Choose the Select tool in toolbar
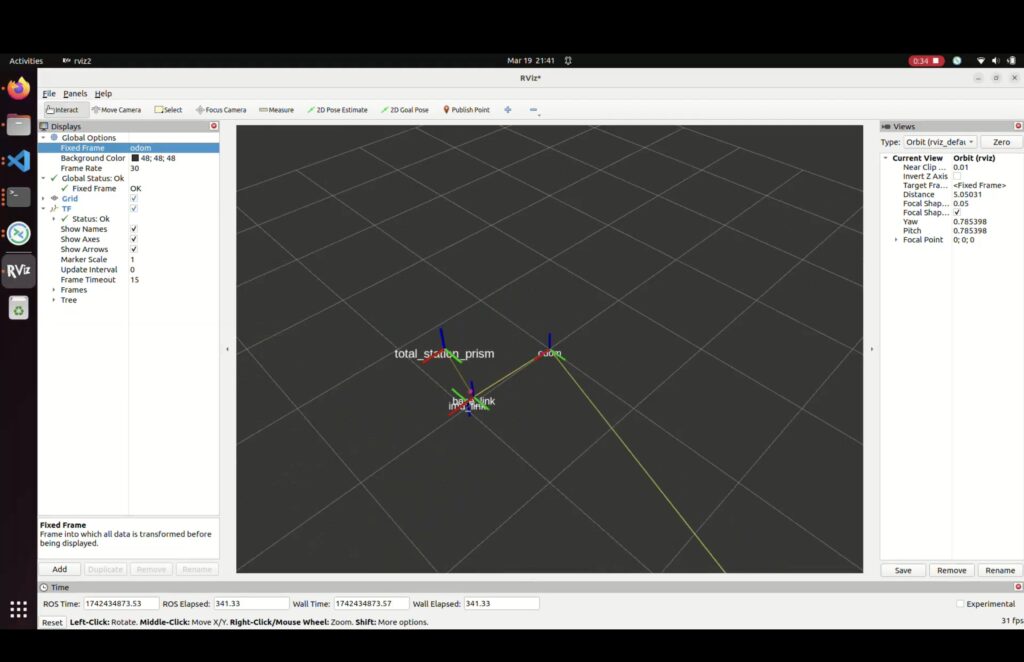 168,110
